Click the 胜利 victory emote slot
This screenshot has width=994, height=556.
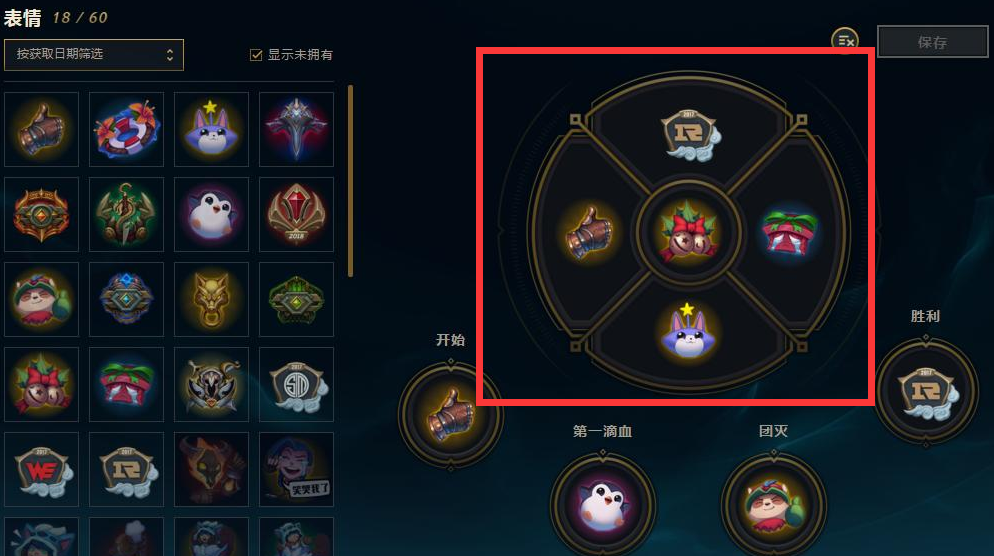tap(926, 391)
